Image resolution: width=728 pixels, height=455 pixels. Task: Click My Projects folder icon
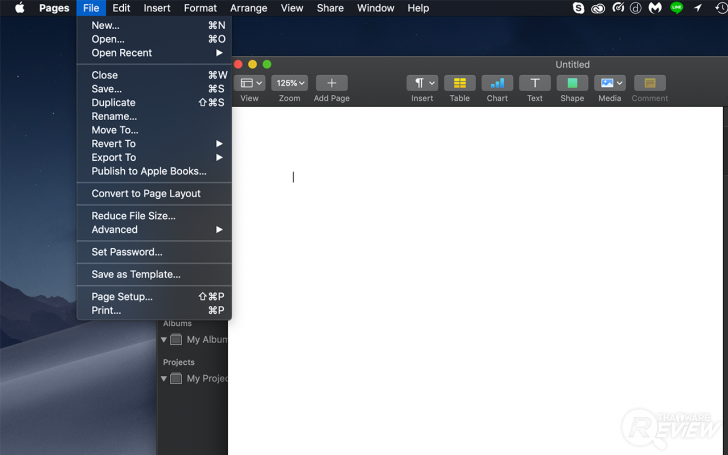click(x=176, y=378)
